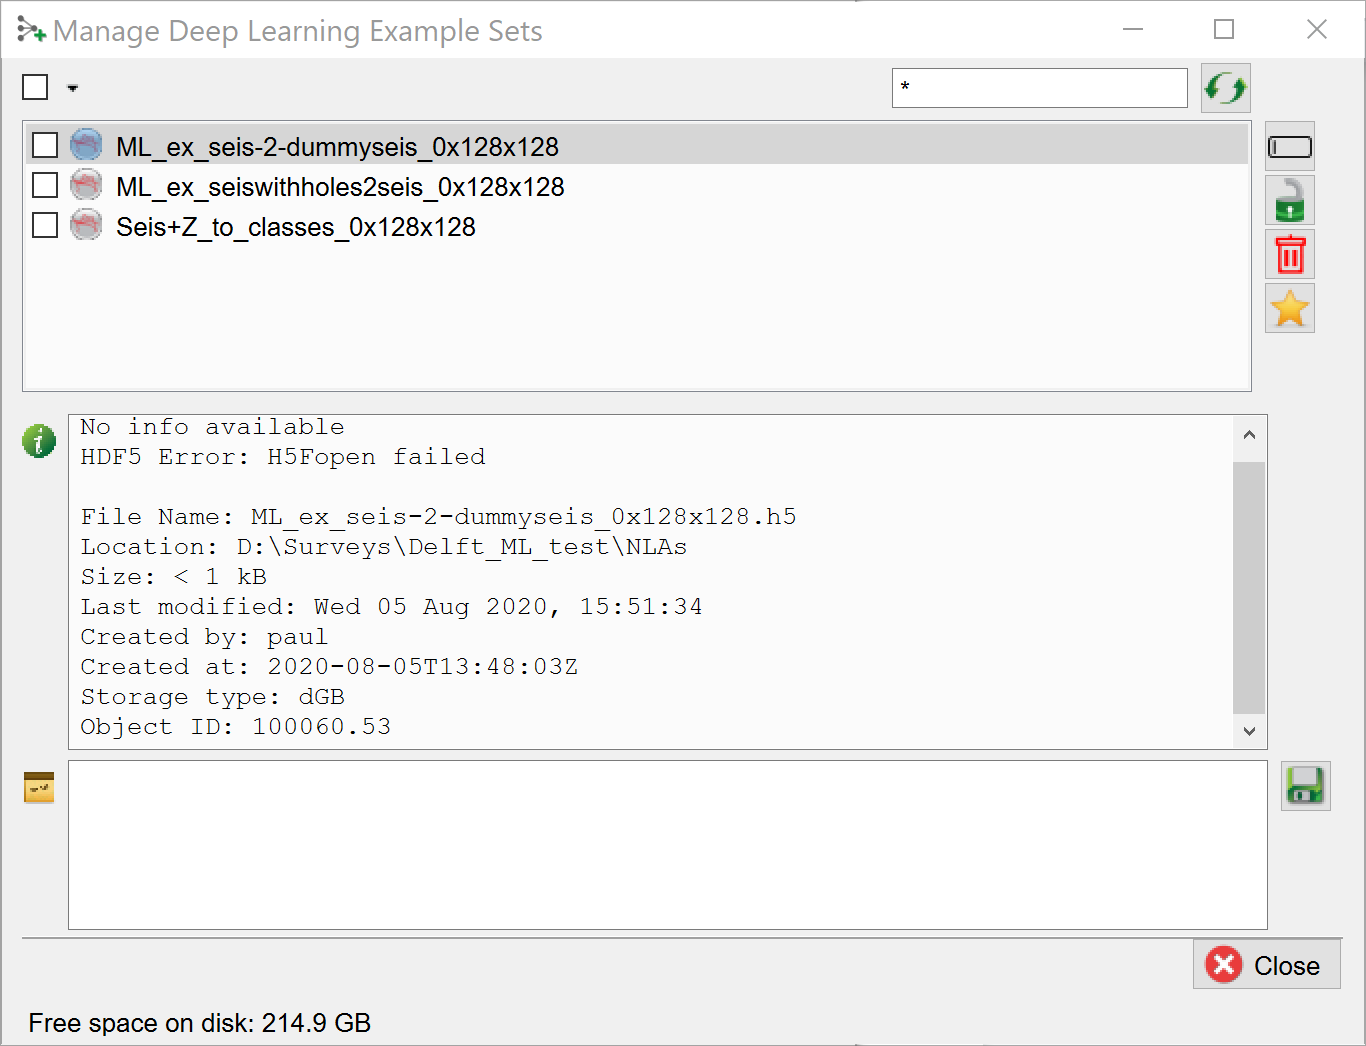Open the dropdown arrow beside select-all checkbox
This screenshot has height=1046, width=1366.
73,89
